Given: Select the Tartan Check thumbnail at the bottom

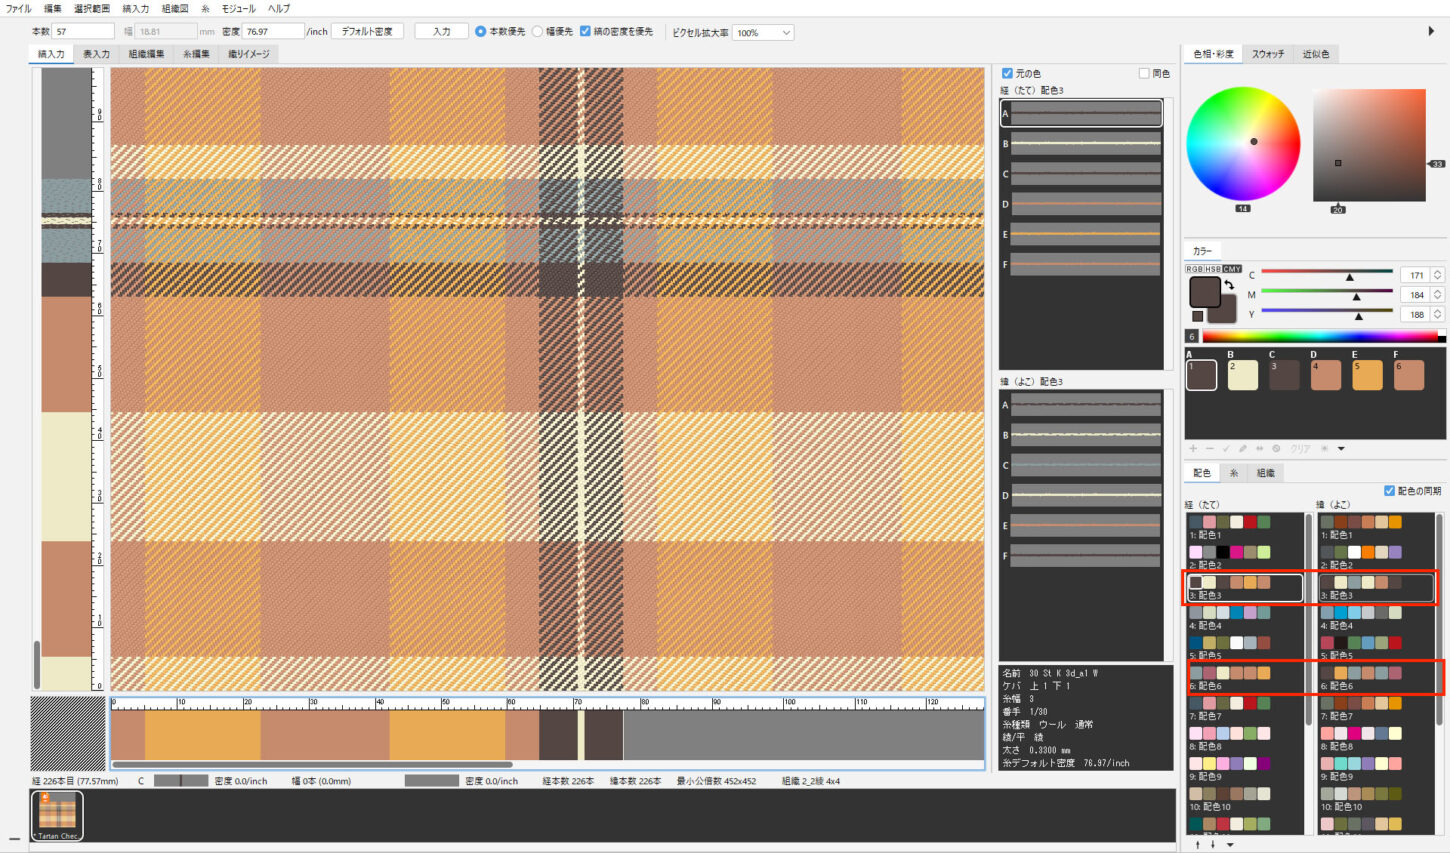Looking at the screenshot, I should click(57, 815).
